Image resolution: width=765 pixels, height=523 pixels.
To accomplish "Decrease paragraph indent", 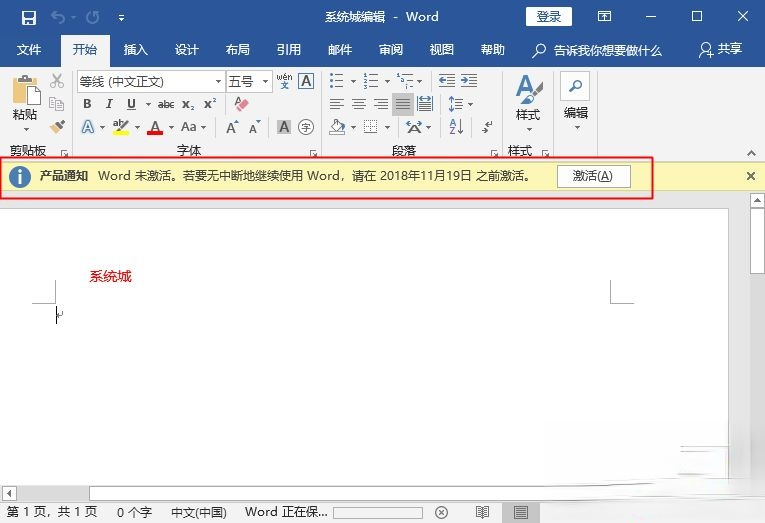I will tap(446, 80).
